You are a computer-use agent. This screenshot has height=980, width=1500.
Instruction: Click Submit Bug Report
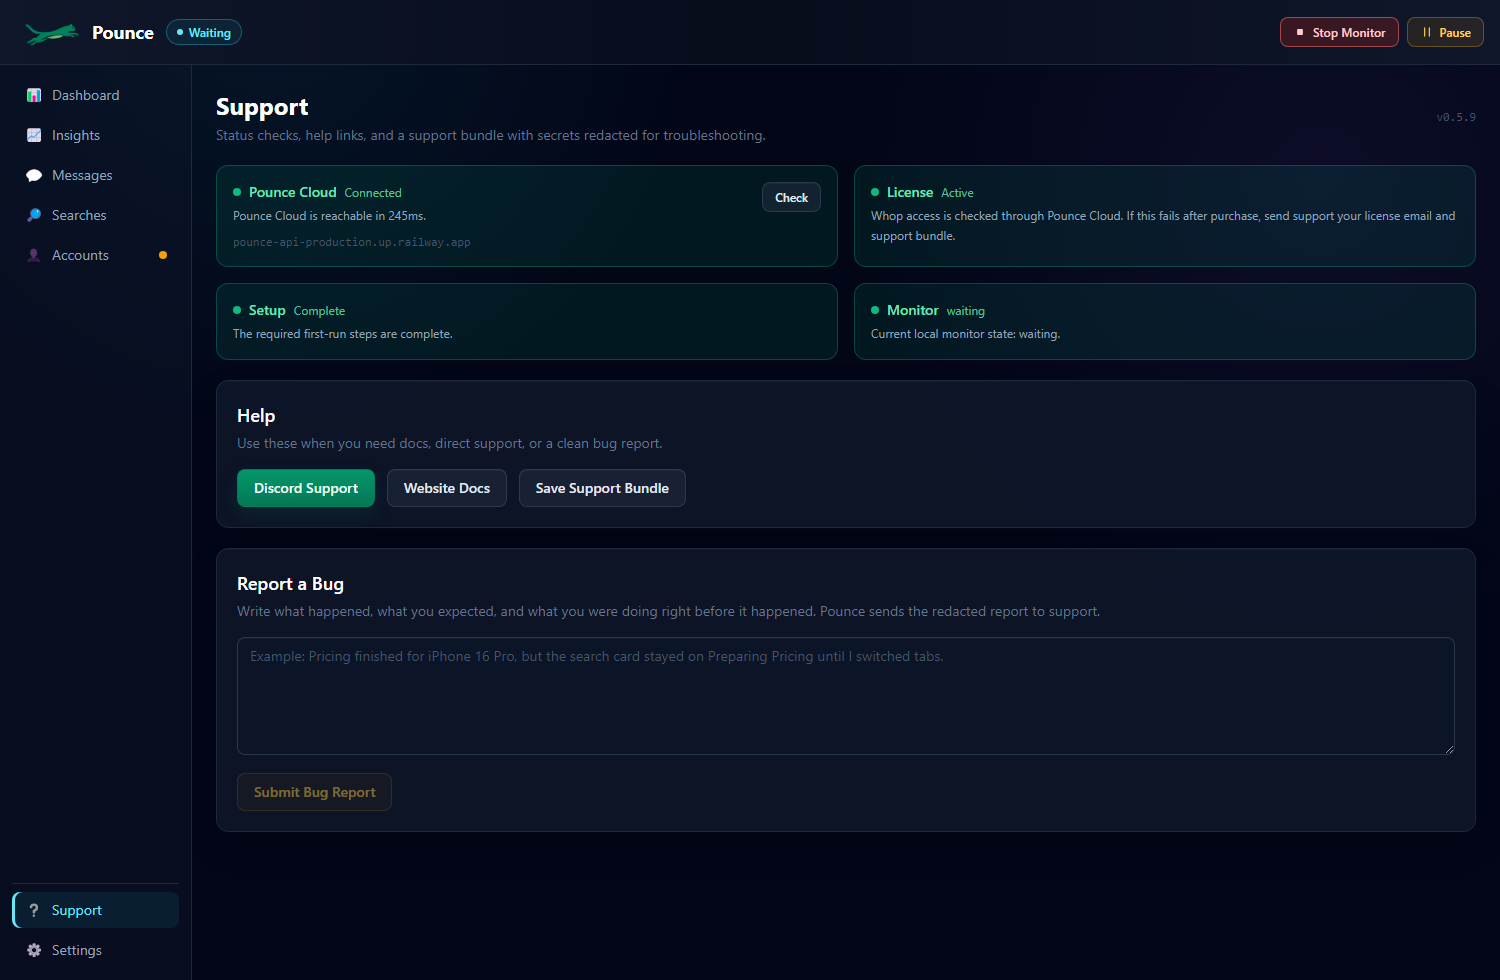pos(314,792)
